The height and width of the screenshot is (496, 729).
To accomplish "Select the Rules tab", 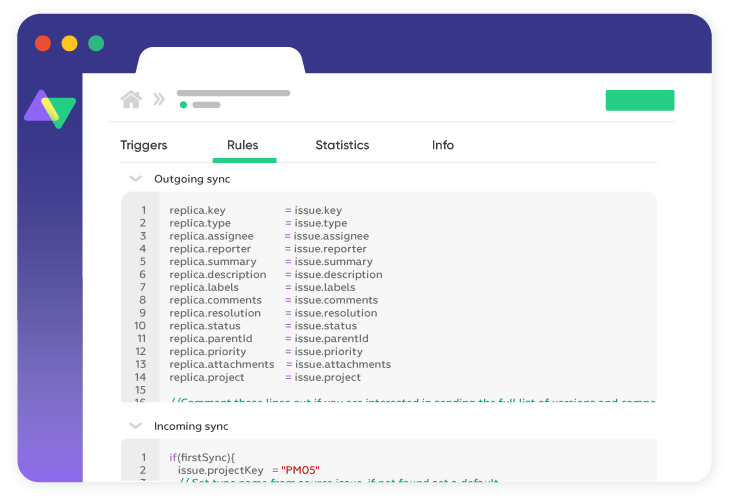I will pyautogui.click(x=243, y=145).
